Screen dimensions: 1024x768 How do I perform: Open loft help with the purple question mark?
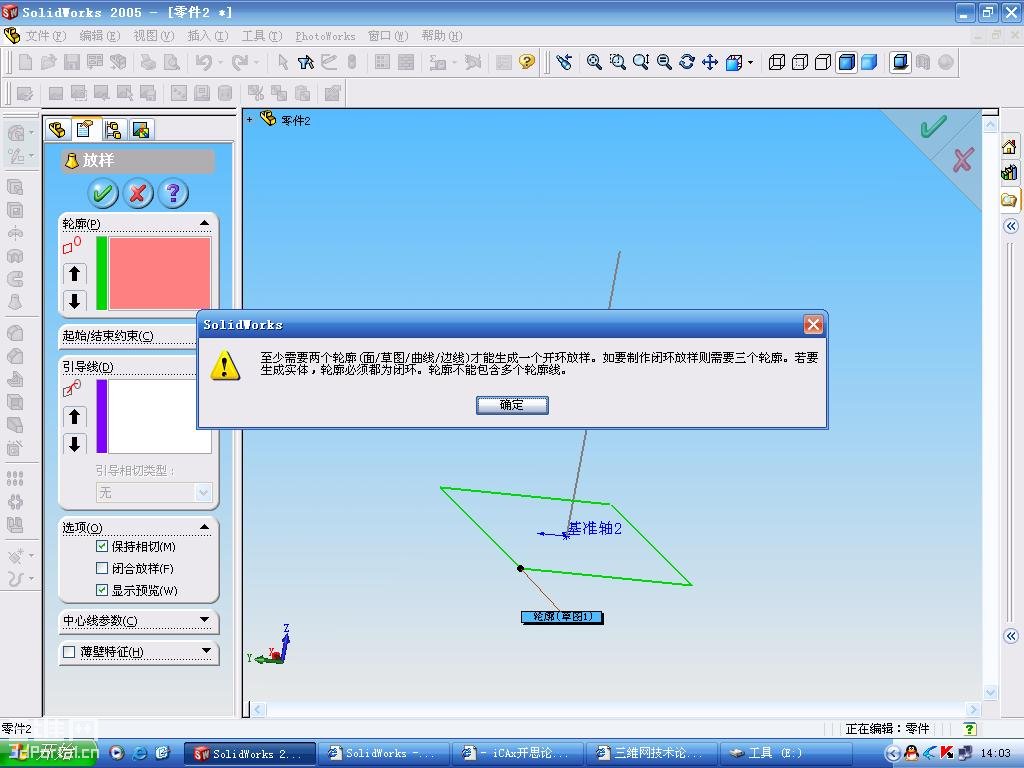pos(173,193)
